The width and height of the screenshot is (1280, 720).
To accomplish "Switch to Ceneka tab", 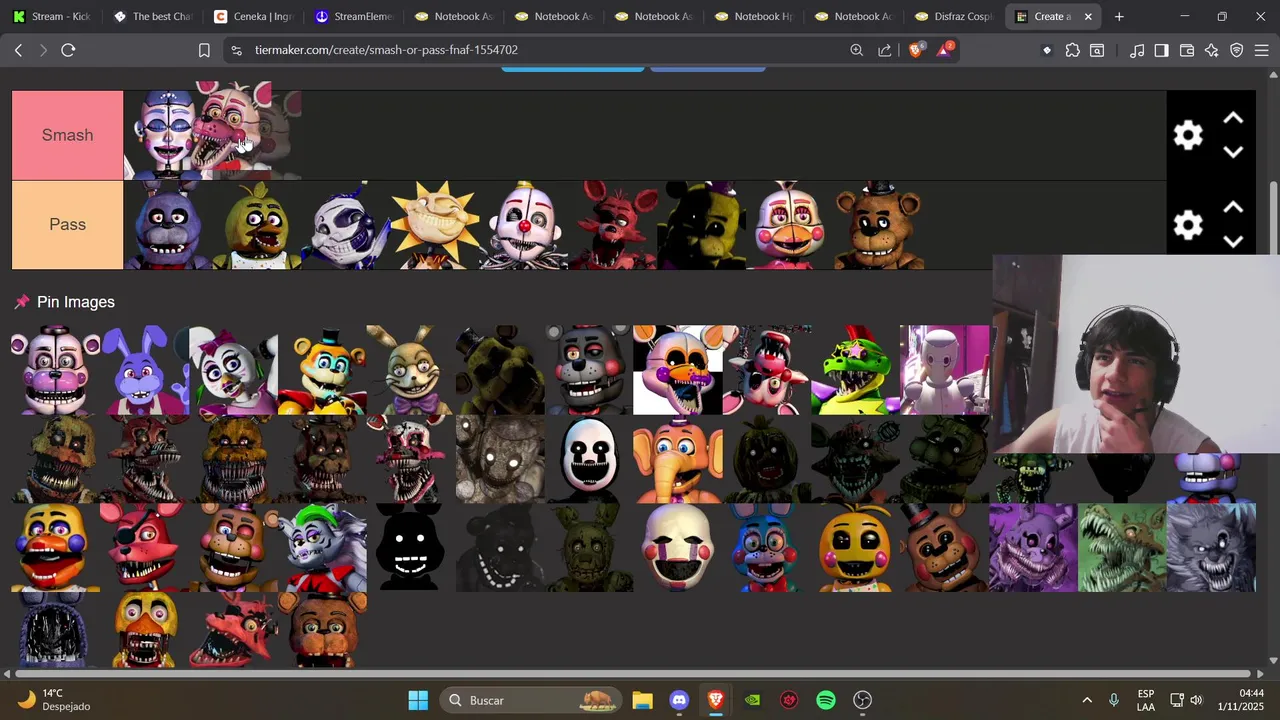I will (252, 16).
